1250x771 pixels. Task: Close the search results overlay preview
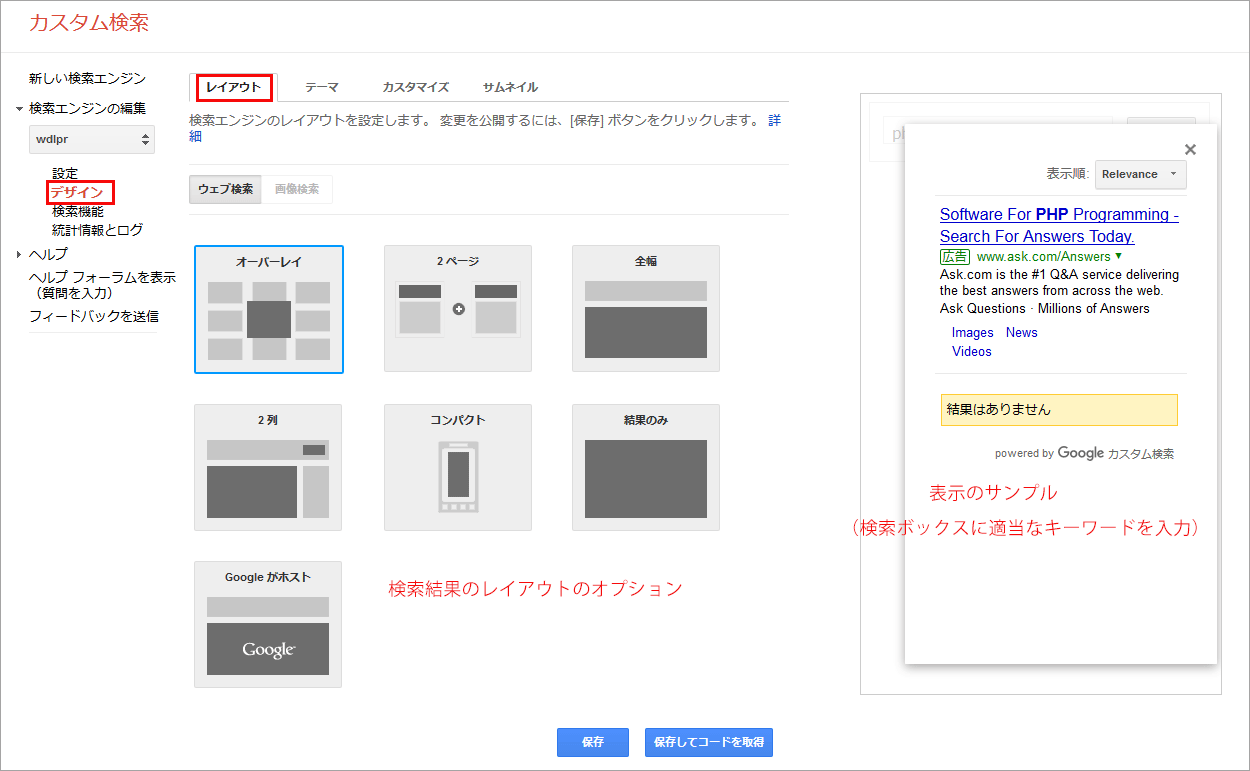1190,149
